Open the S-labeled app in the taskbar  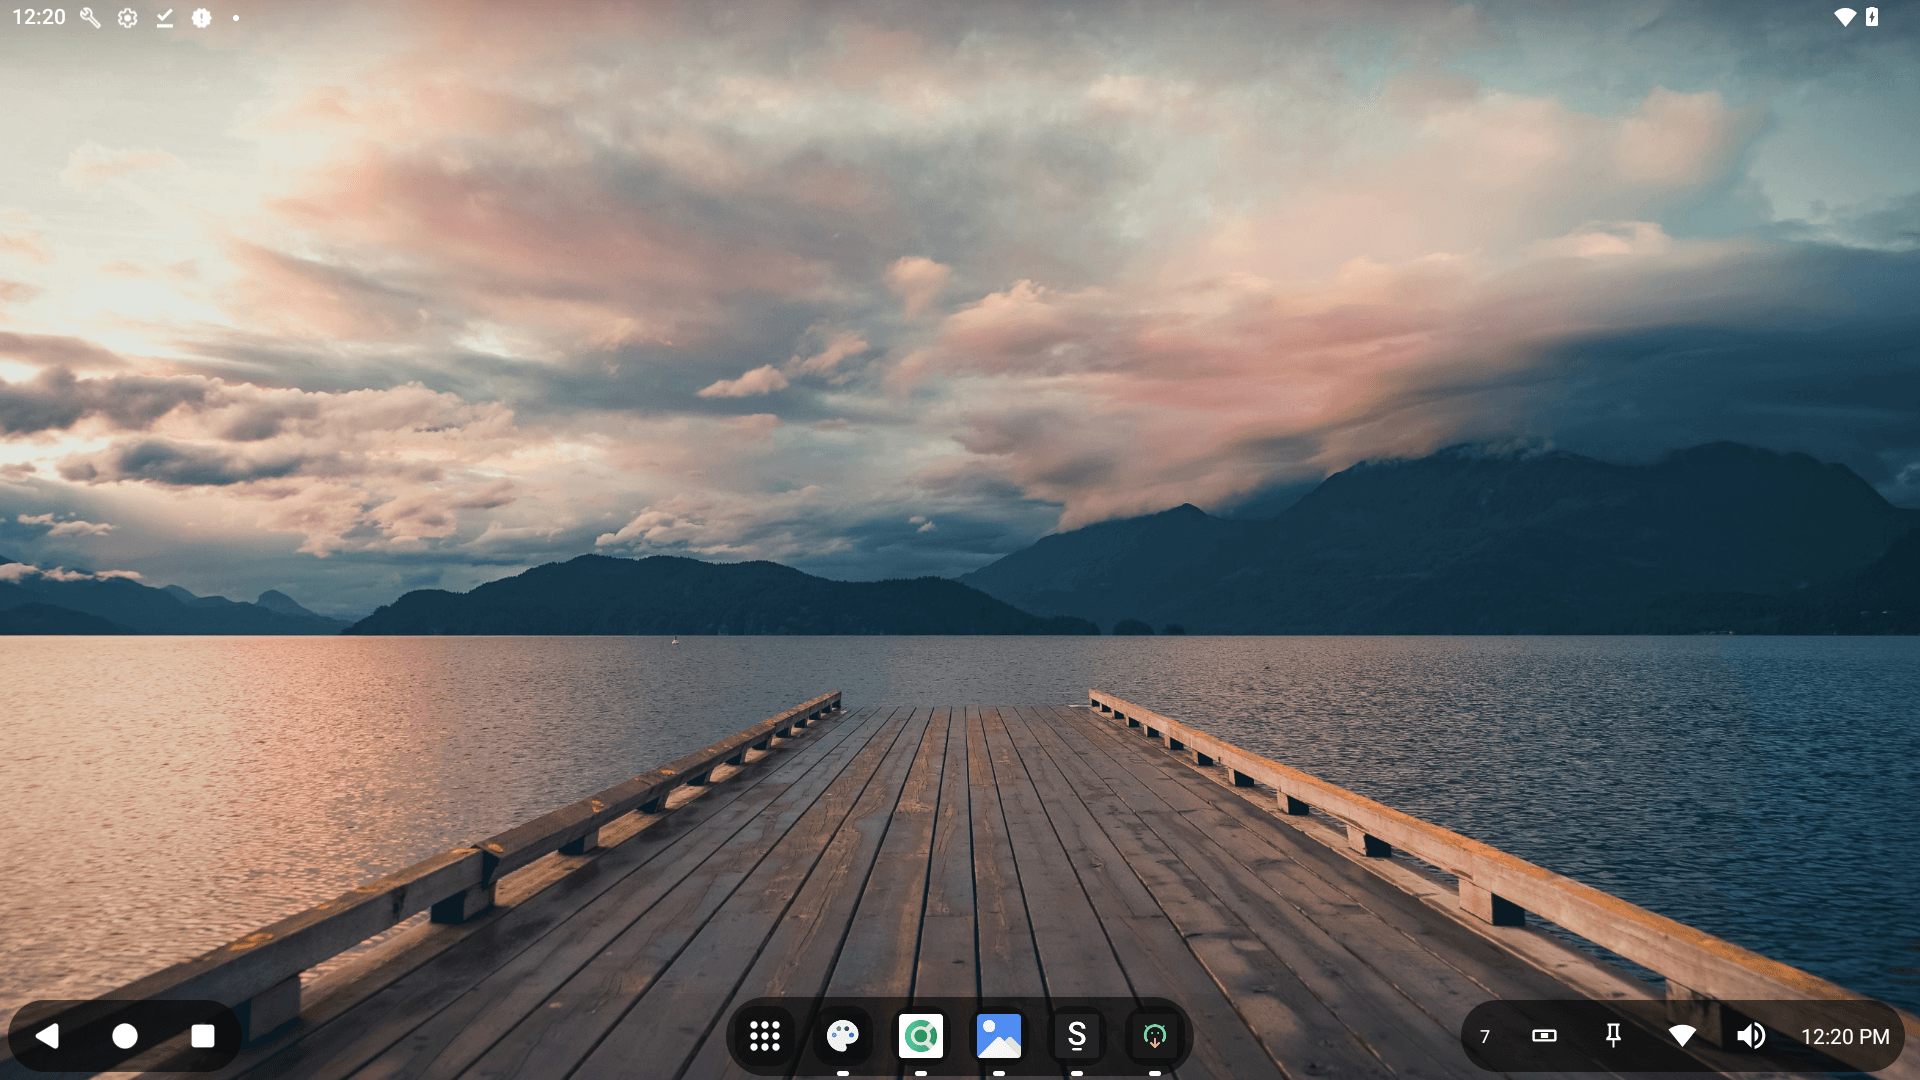coord(1079,1036)
